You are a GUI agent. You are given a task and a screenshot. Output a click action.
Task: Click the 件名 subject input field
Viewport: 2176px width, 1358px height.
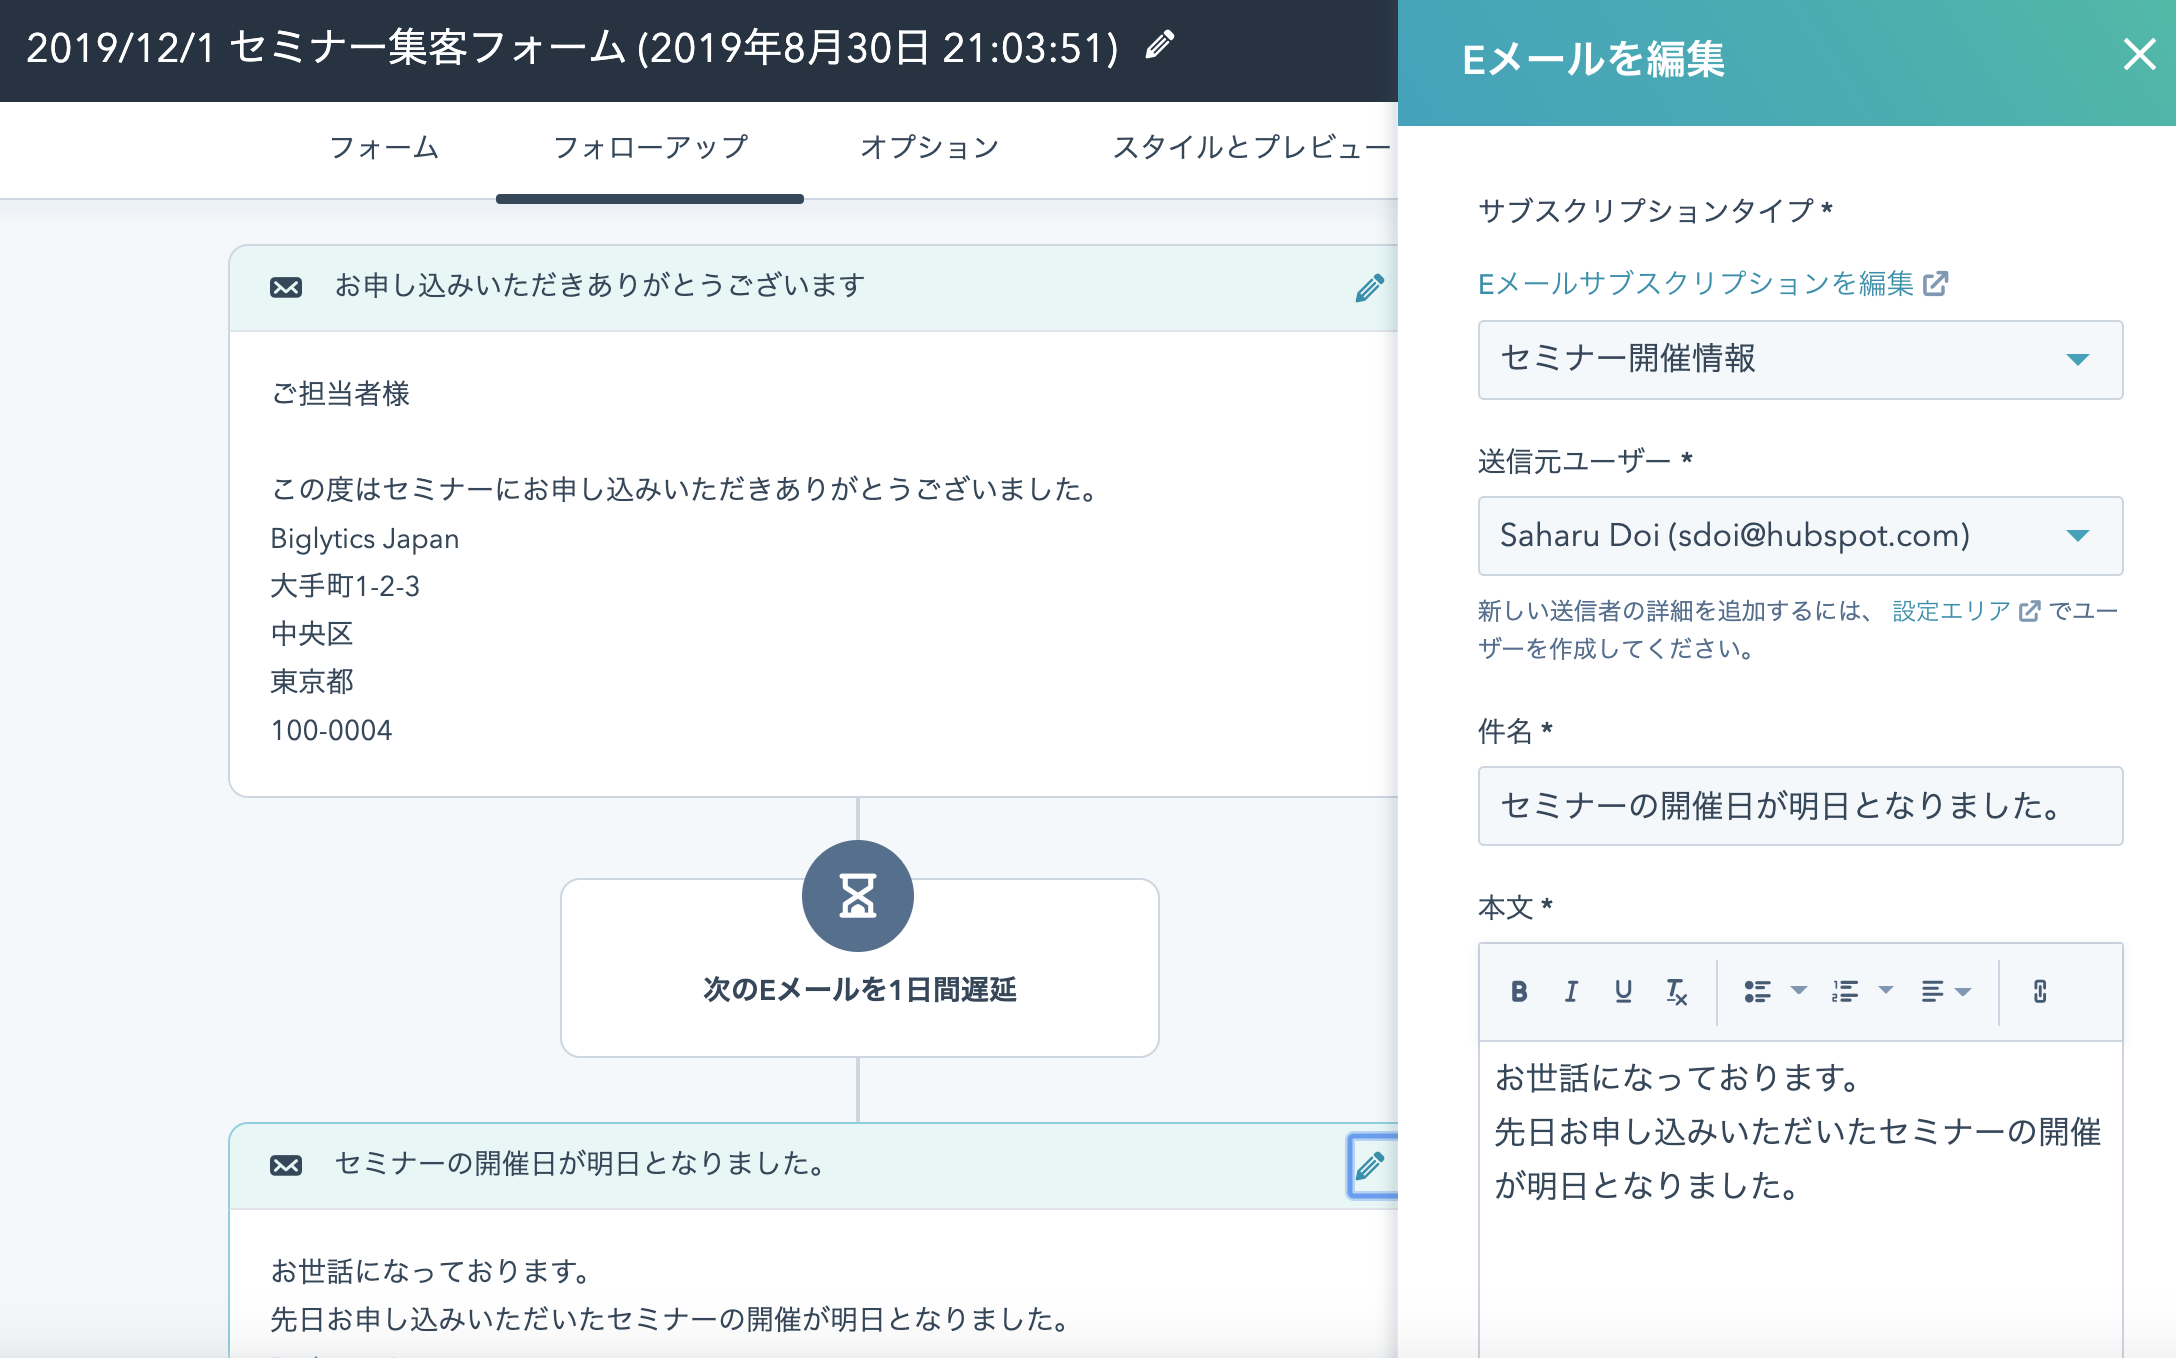click(x=1800, y=806)
